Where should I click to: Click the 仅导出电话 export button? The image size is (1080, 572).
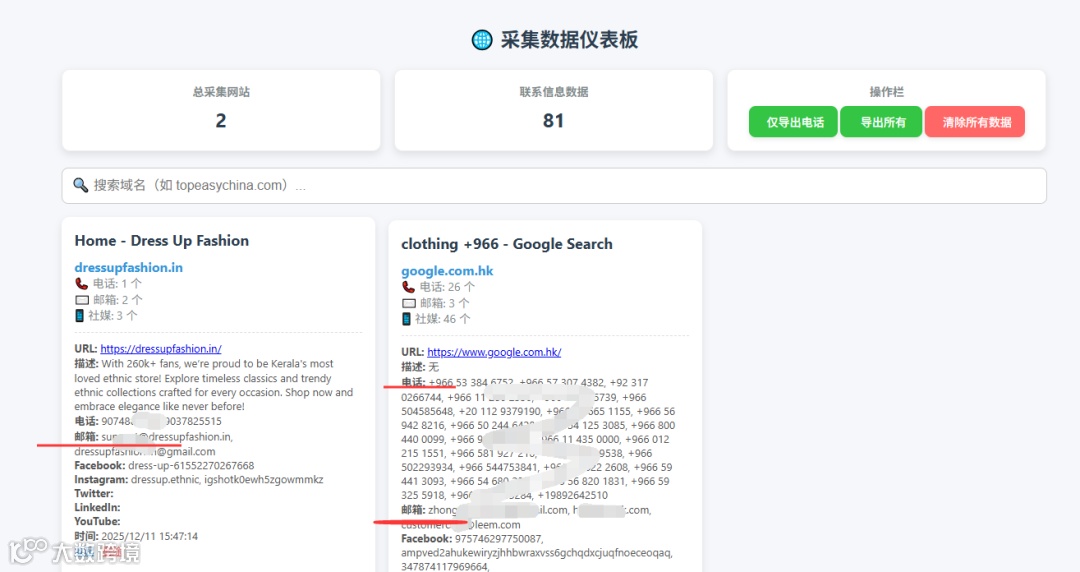[793, 122]
